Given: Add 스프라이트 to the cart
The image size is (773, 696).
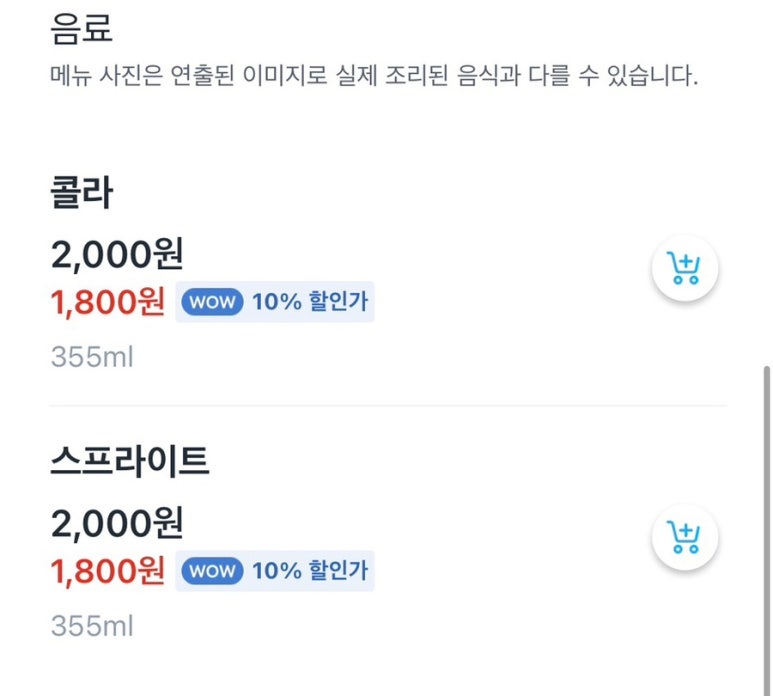Looking at the screenshot, I should click(x=685, y=537).
